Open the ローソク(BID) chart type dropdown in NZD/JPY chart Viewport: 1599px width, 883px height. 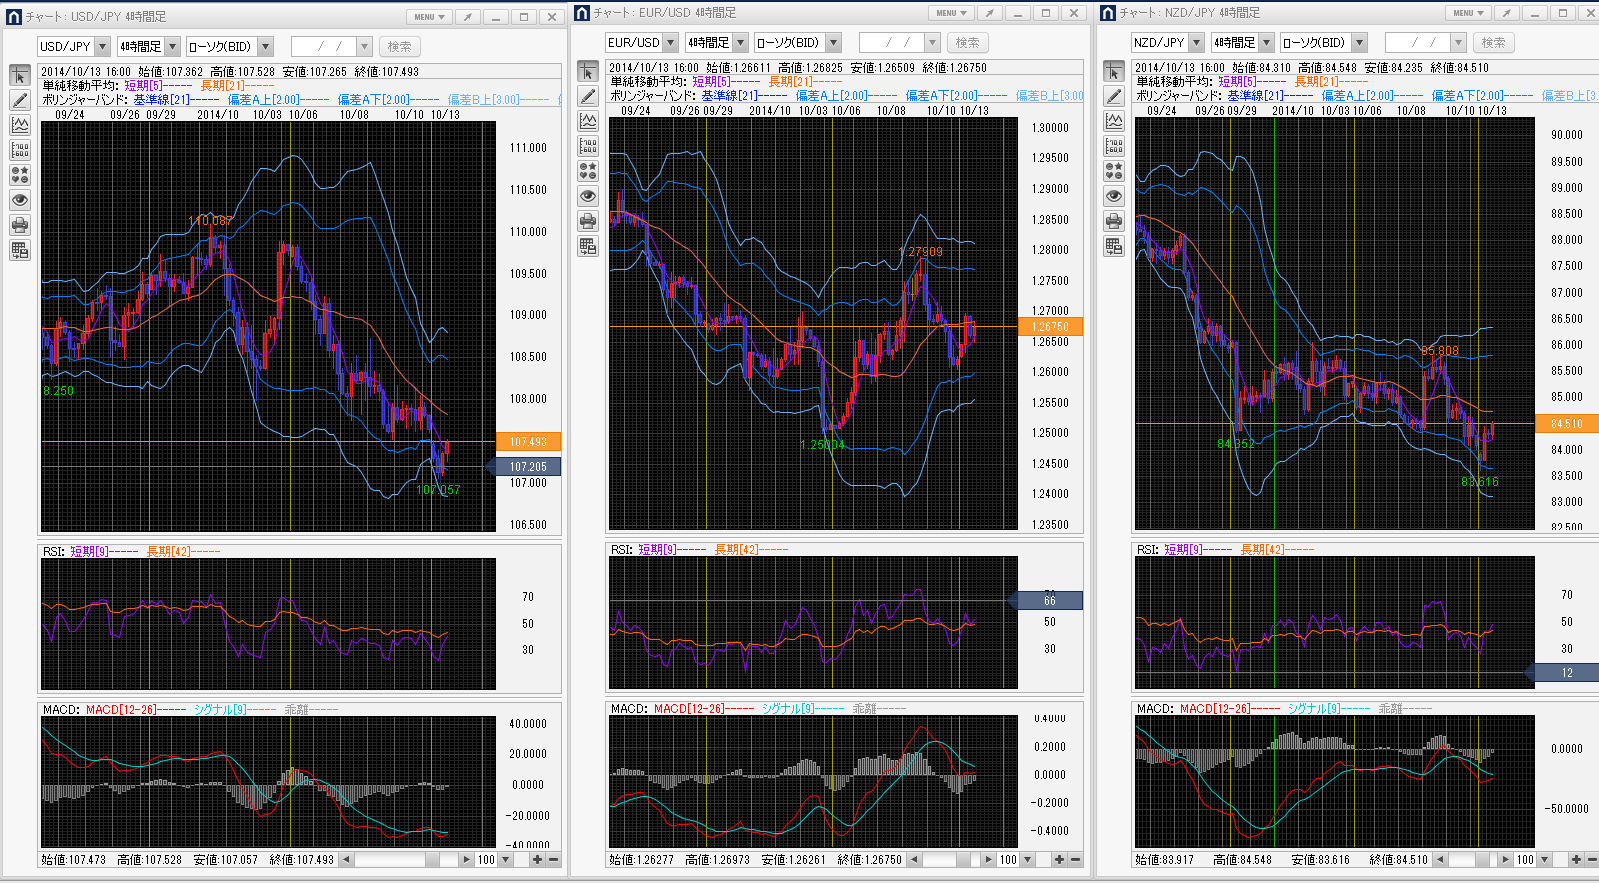coord(1359,43)
